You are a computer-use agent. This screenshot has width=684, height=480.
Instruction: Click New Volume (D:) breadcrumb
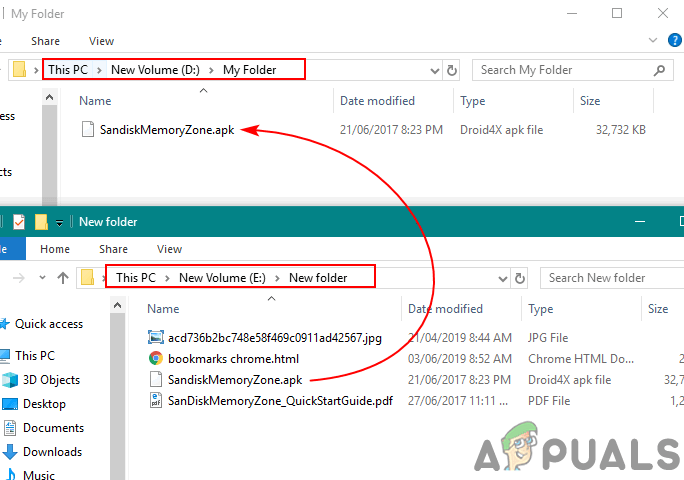pos(155,70)
